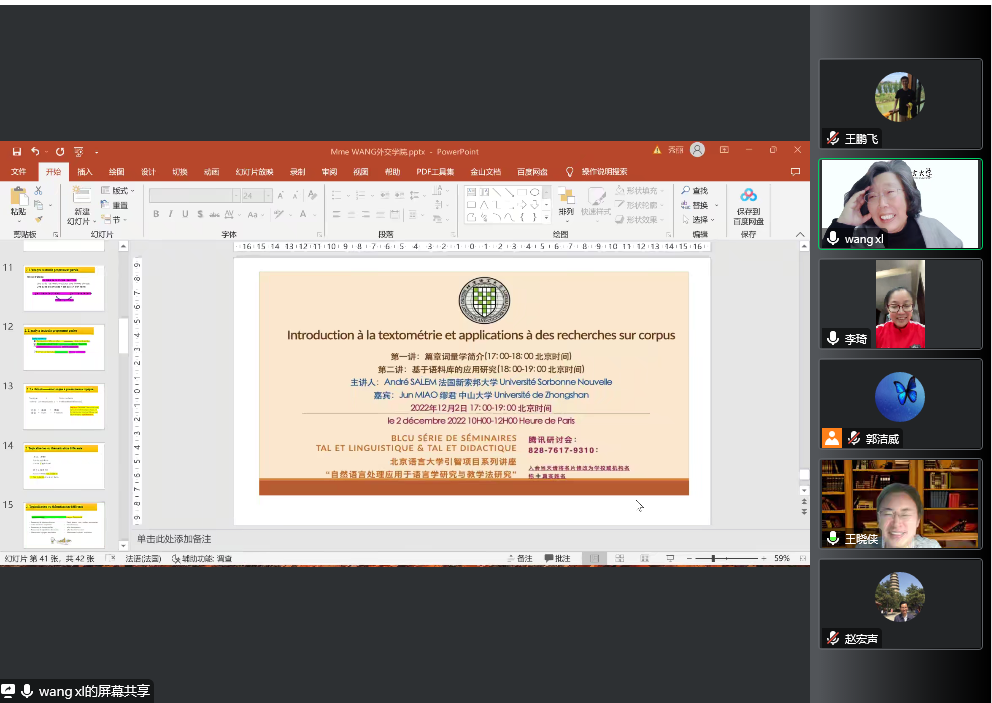
Task: Toggle Bold text formatting
Action: [x=156, y=214]
